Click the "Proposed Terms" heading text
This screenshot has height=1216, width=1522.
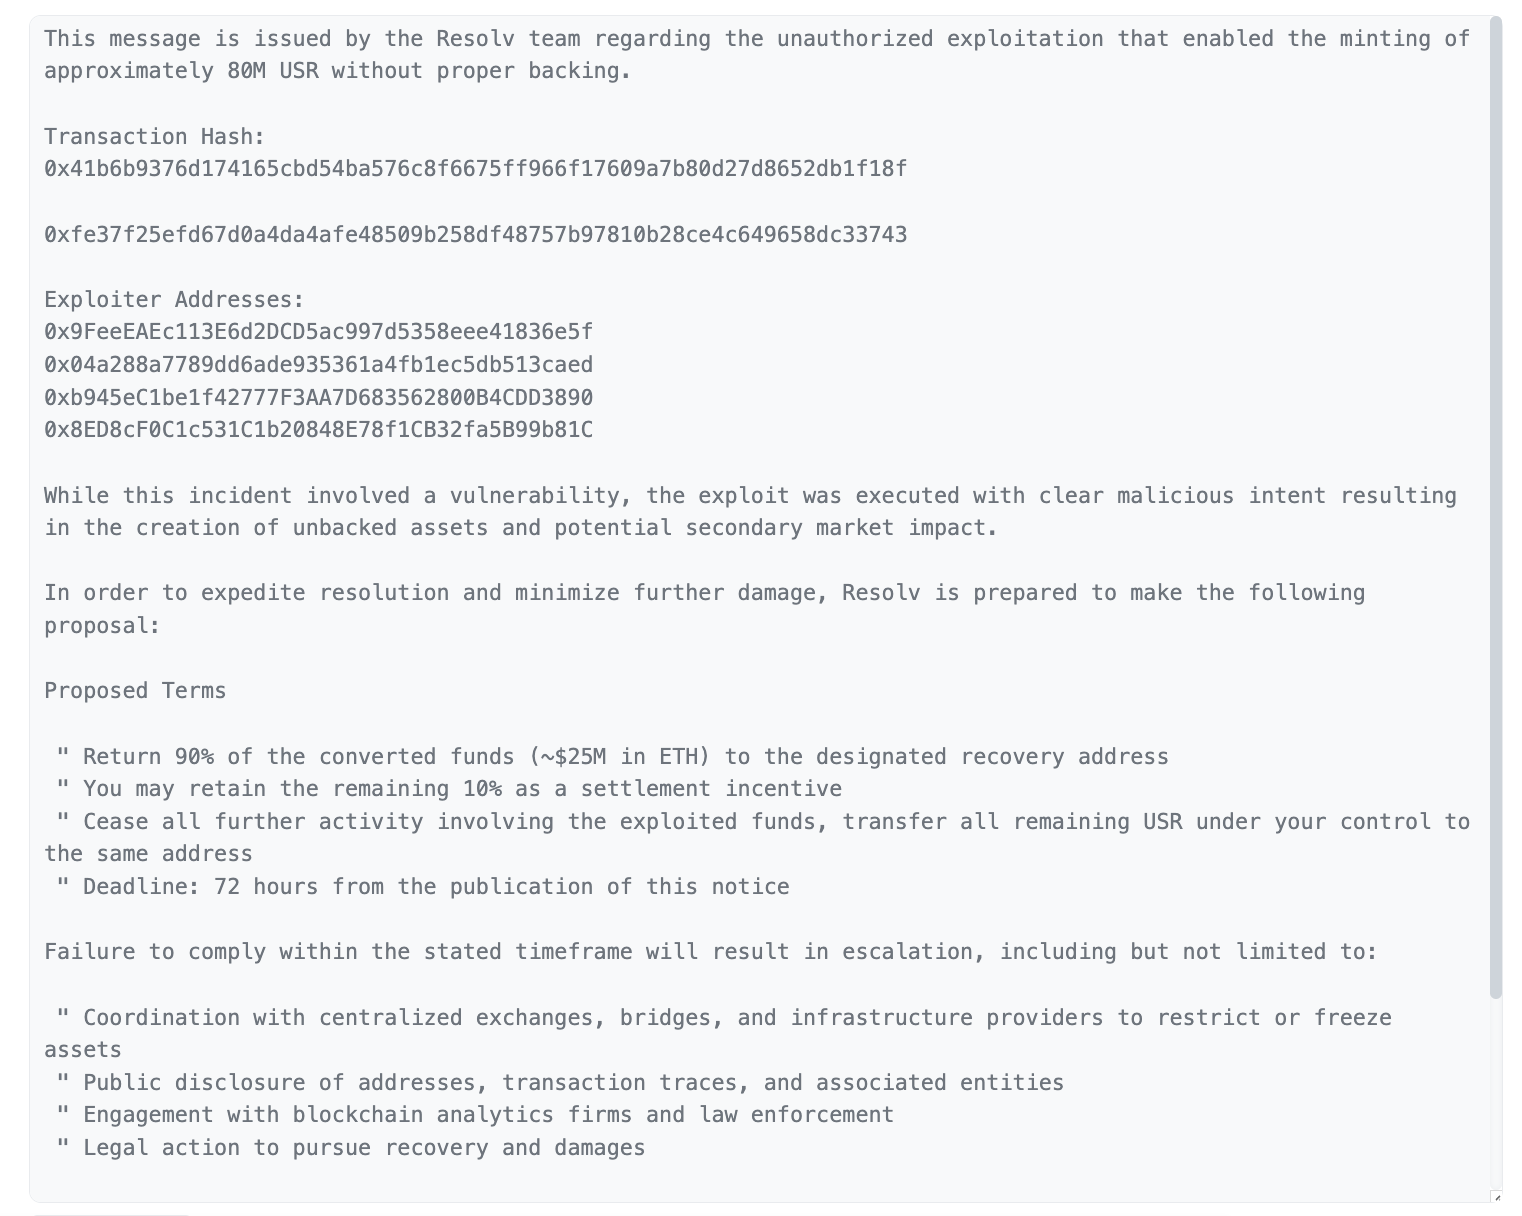(135, 691)
